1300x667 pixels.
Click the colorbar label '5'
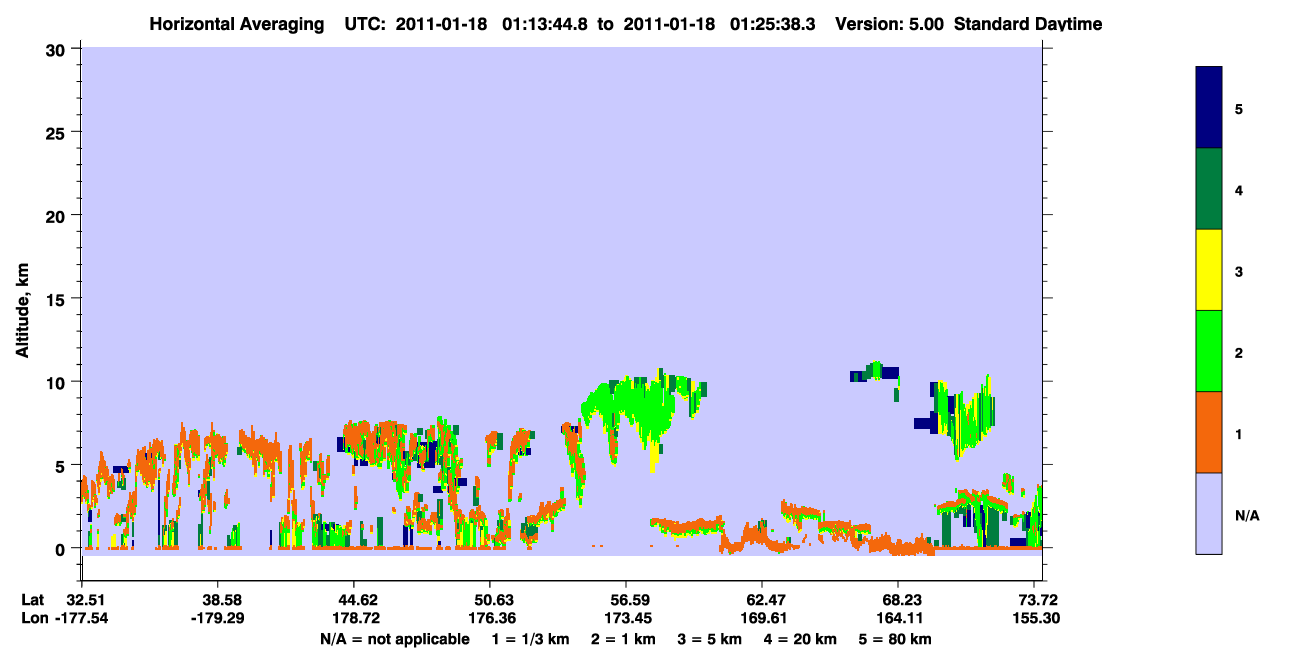tap(1238, 108)
